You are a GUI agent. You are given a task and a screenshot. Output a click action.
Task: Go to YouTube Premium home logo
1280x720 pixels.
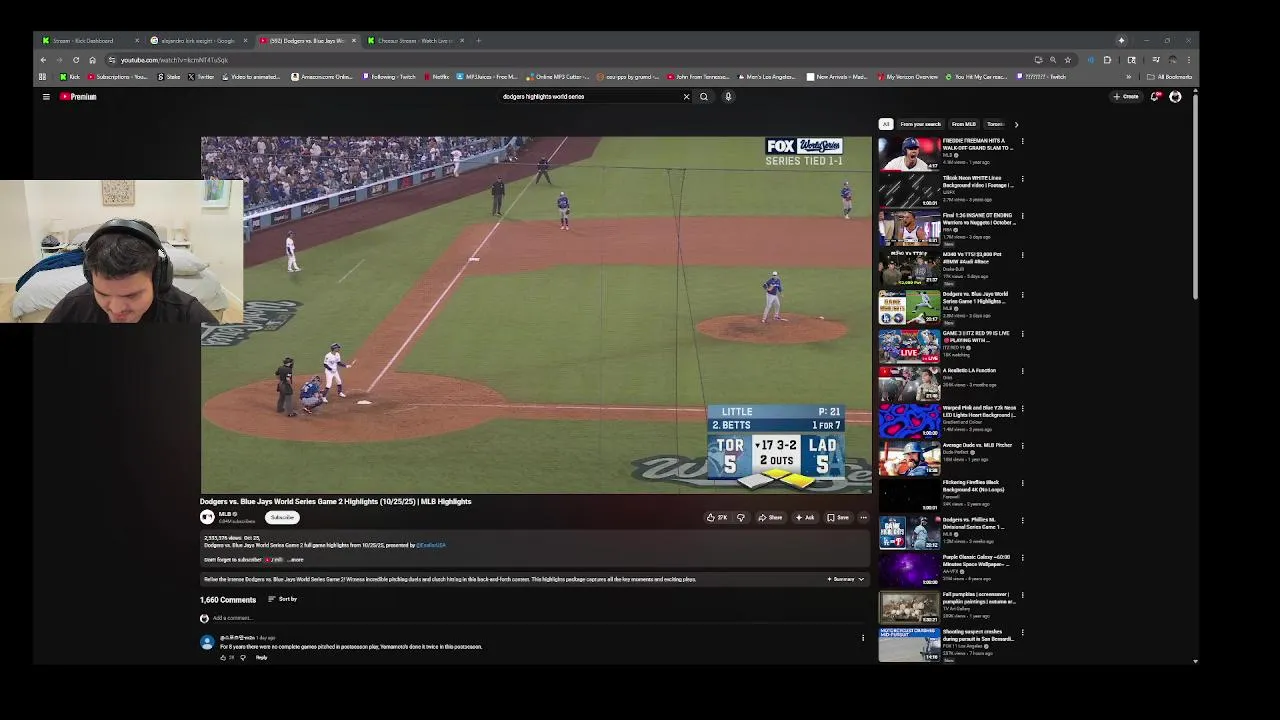[78, 97]
